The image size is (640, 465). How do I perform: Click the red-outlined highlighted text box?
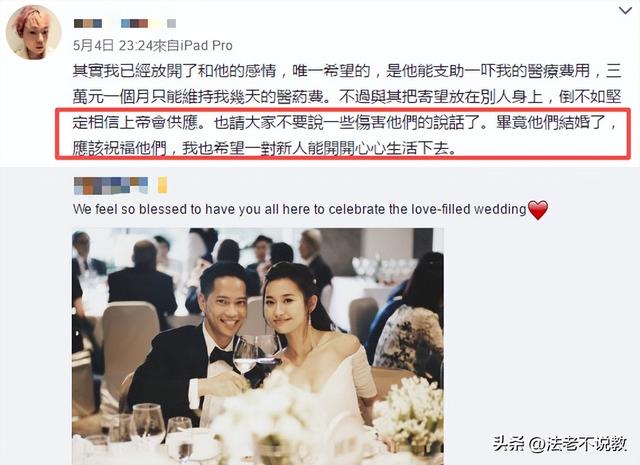(343, 133)
